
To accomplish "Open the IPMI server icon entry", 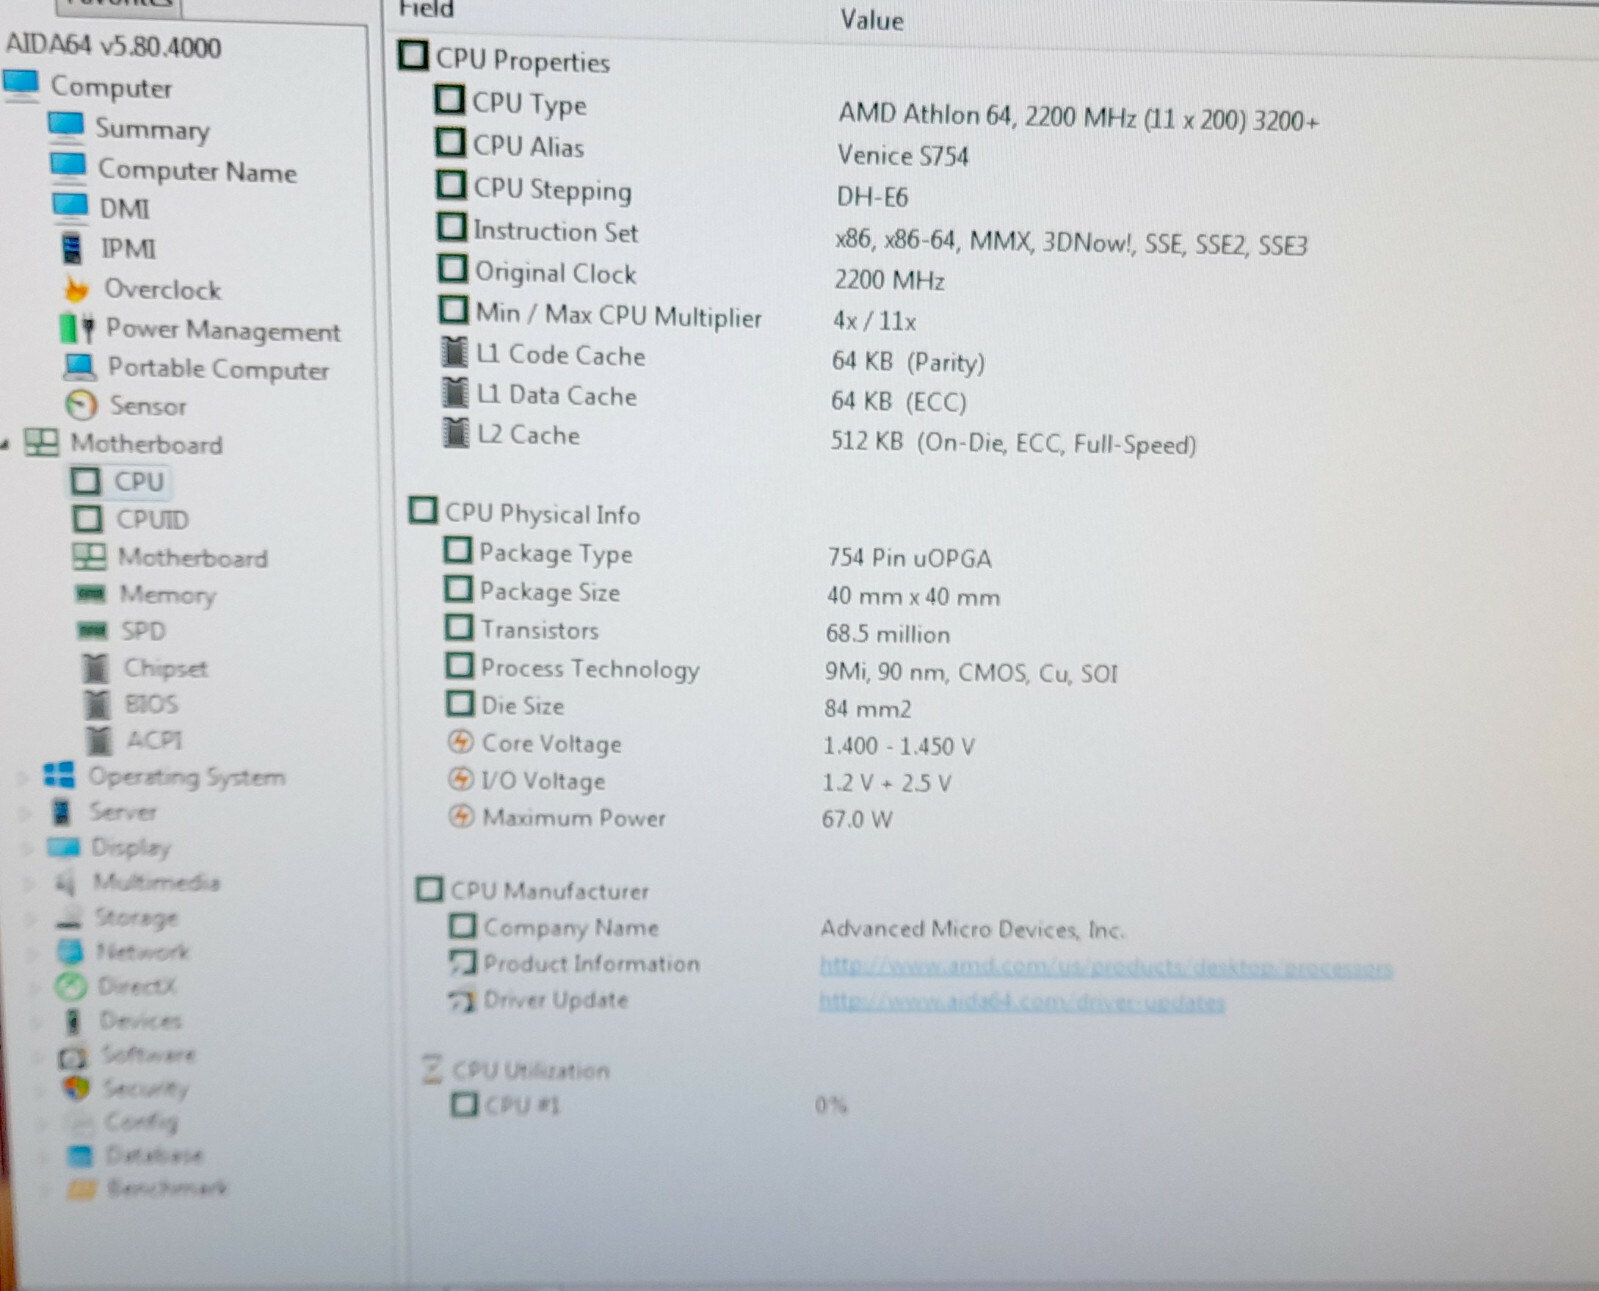I will tap(71, 247).
